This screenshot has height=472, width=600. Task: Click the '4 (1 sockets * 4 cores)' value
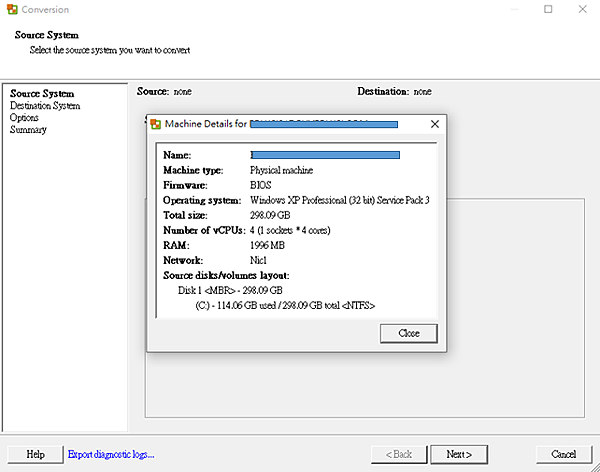290,230
